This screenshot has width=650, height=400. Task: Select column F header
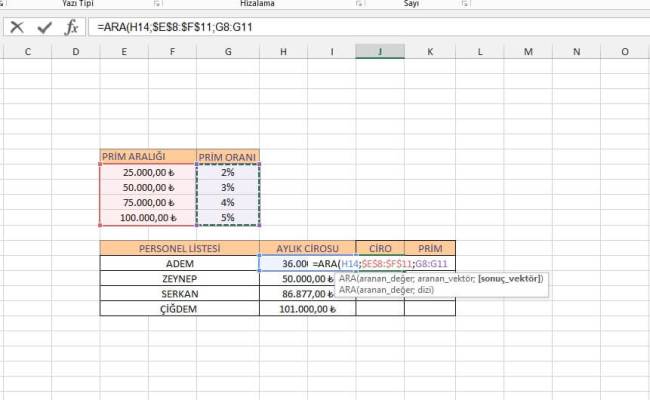tap(172, 52)
